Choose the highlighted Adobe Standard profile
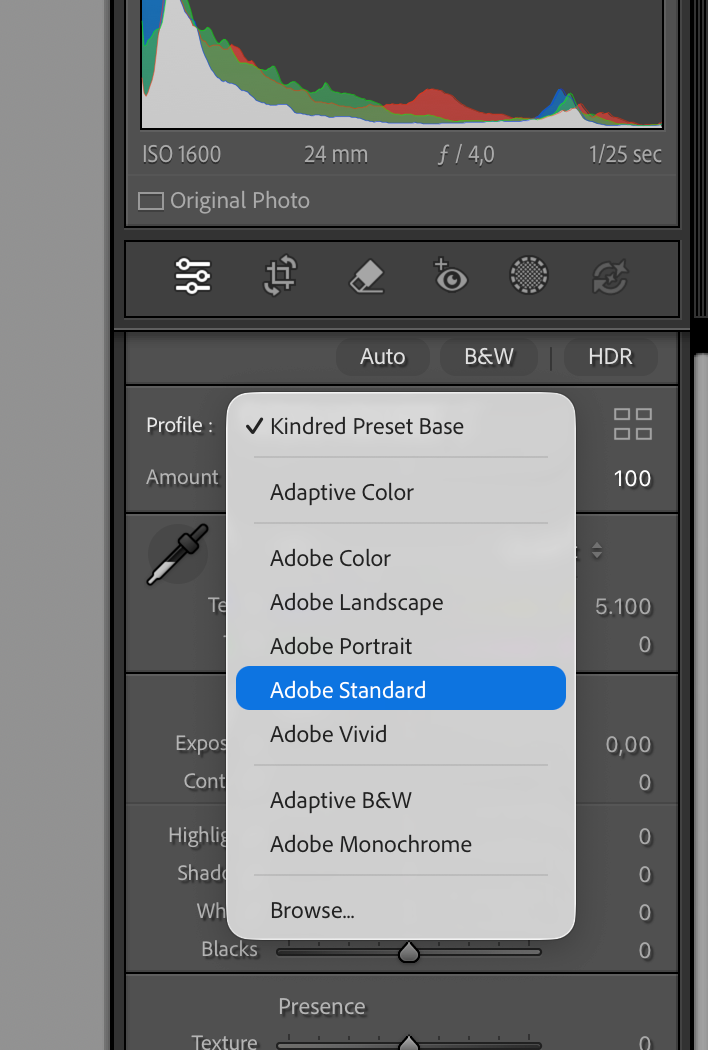This screenshot has height=1050, width=708. [401, 688]
